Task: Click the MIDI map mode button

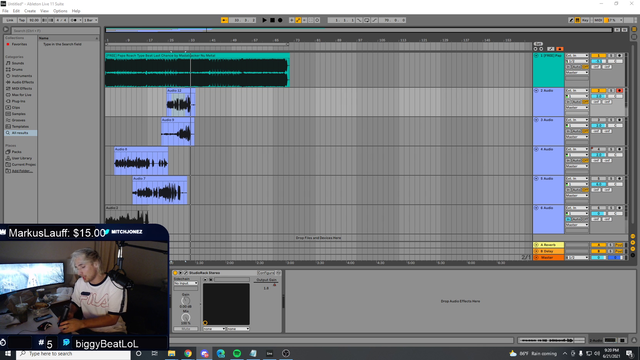Action: click(x=598, y=20)
